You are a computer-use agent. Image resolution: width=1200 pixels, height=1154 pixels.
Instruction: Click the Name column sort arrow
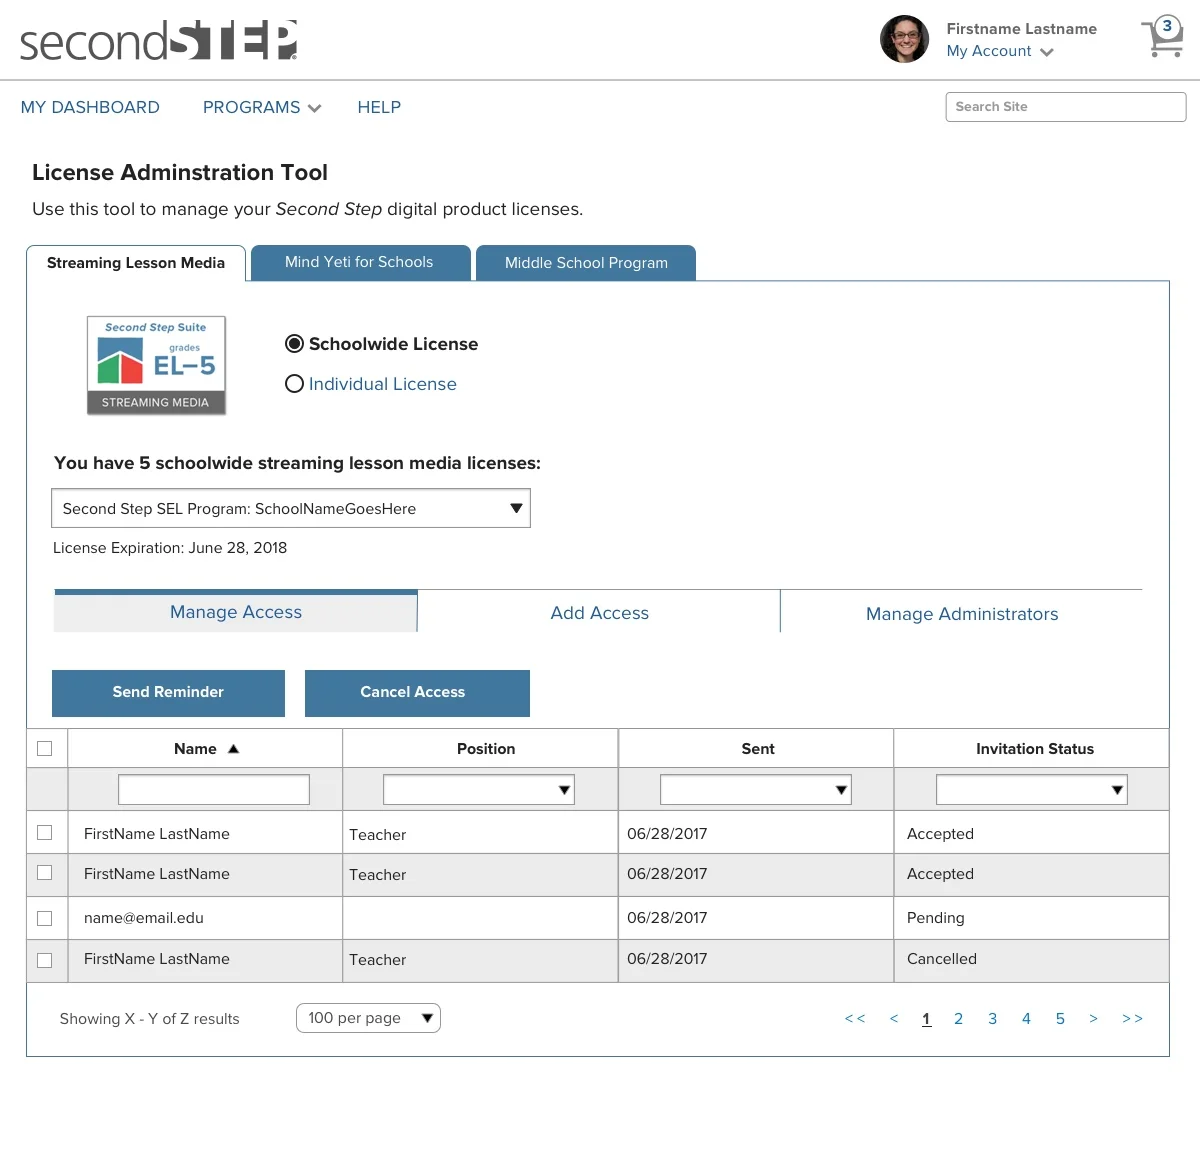coord(232,747)
